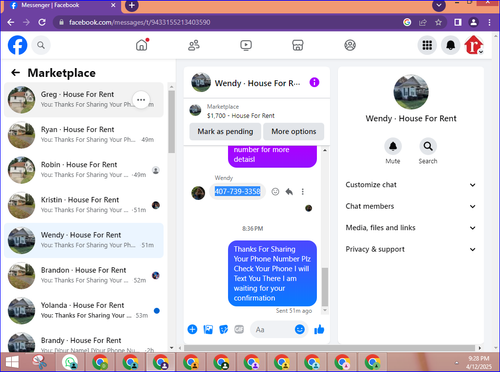
Task: Bookmark this page with star icon
Action: tap(438, 22)
